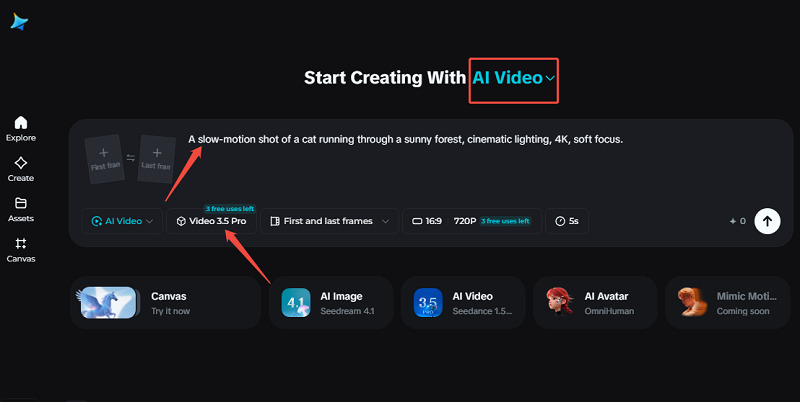Open the 16:9 720P aspect ratio settings
Screen dimensions: 800x402
pyautogui.click(x=472, y=221)
